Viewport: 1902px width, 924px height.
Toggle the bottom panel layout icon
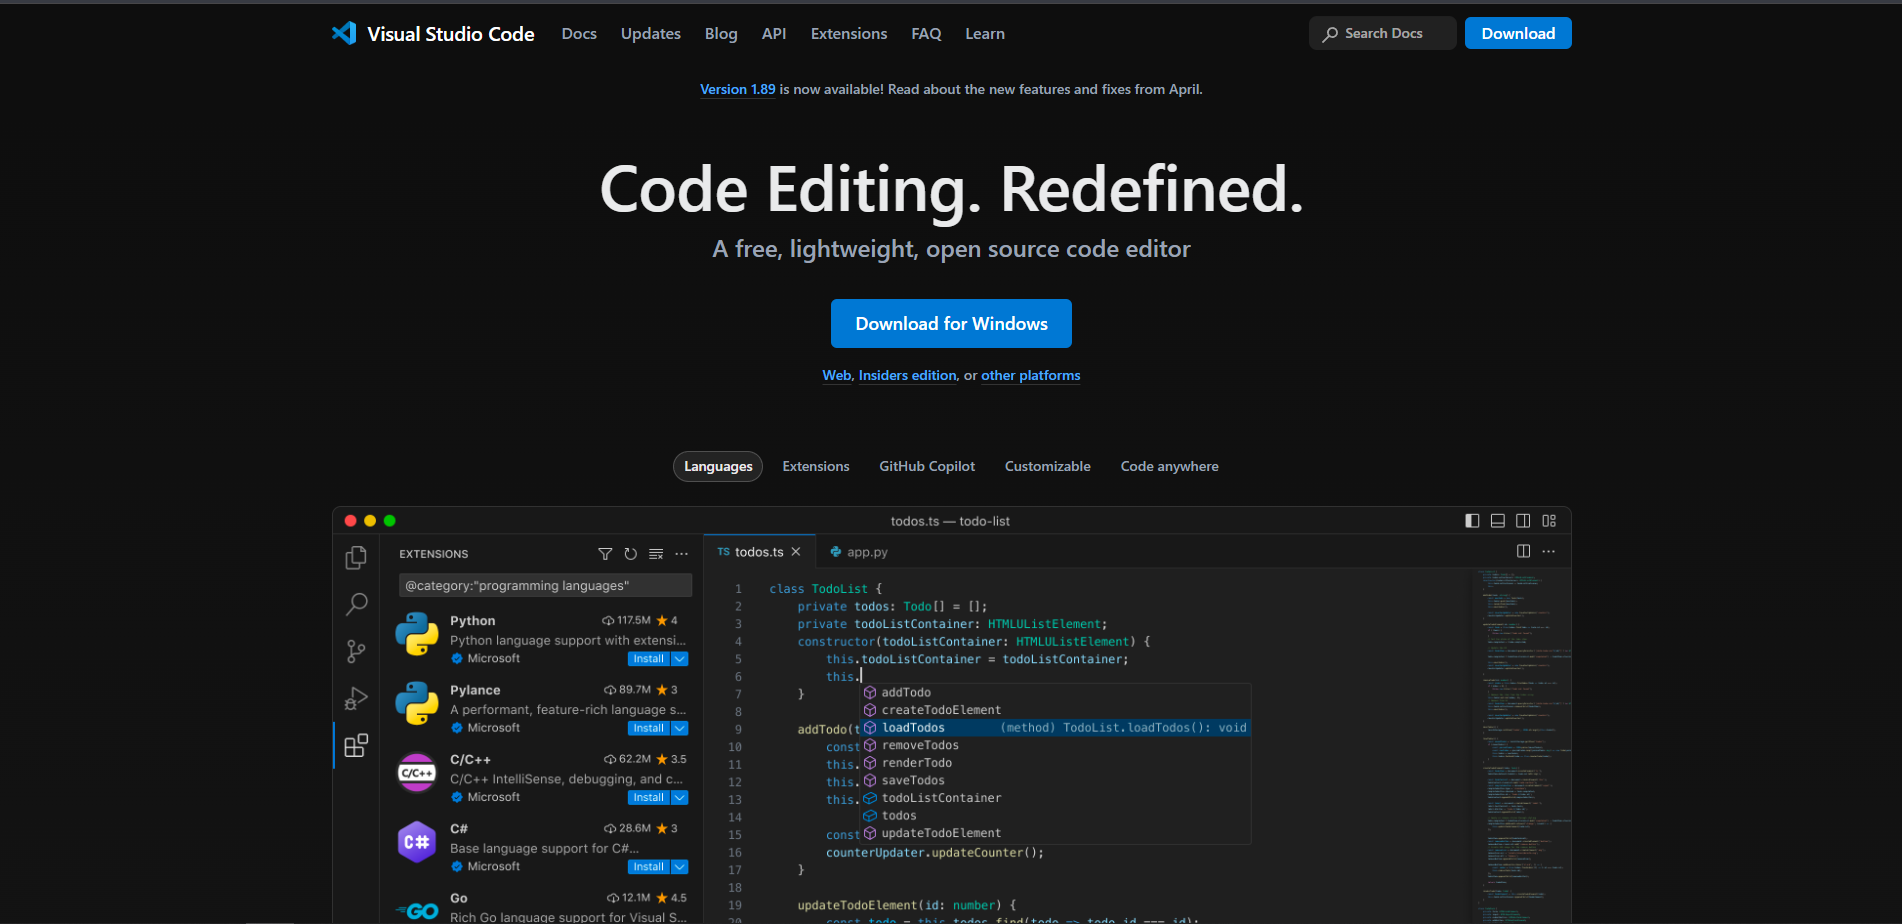coord(1498,521)
